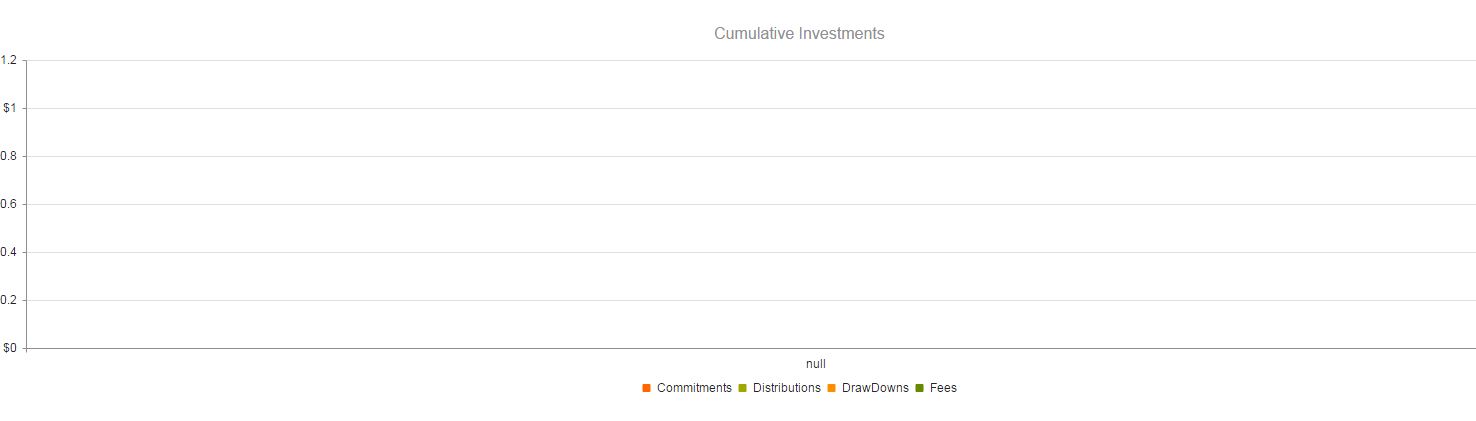Toggle the Commitments series legend label
1476x421 pixels.
(x=694, y=388)
